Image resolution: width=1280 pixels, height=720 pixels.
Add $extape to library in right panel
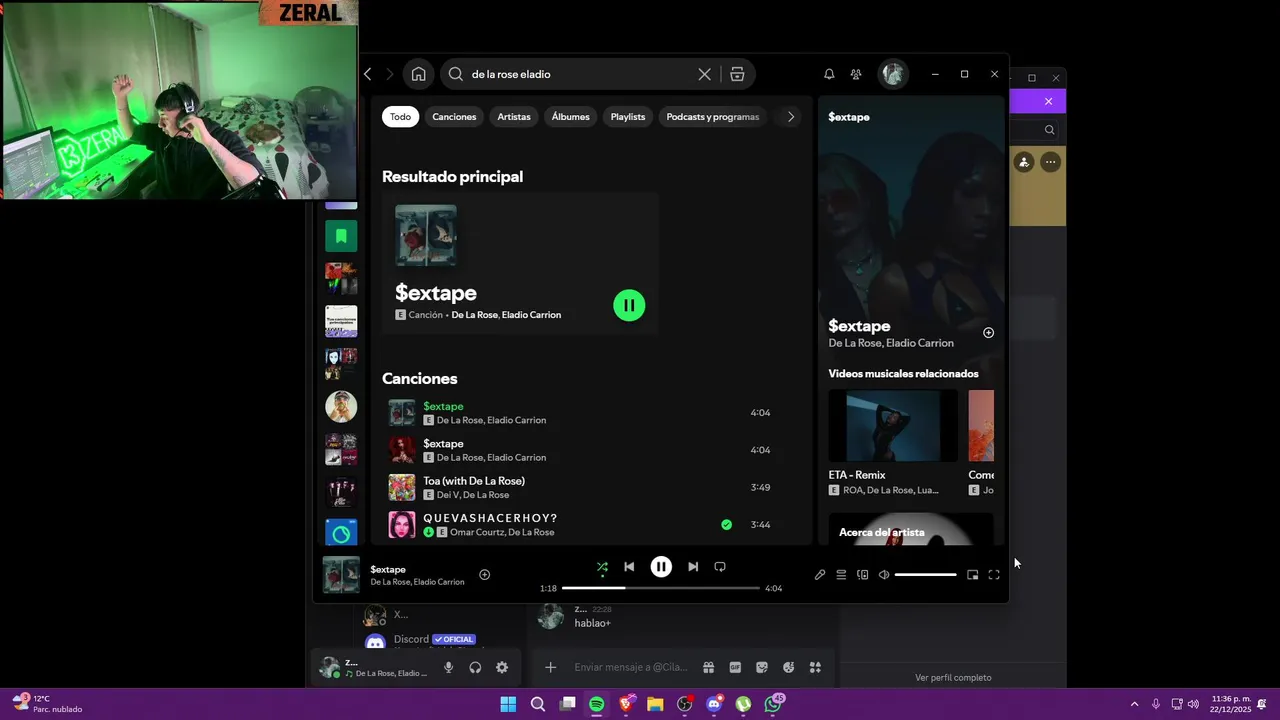coord(988,333)
